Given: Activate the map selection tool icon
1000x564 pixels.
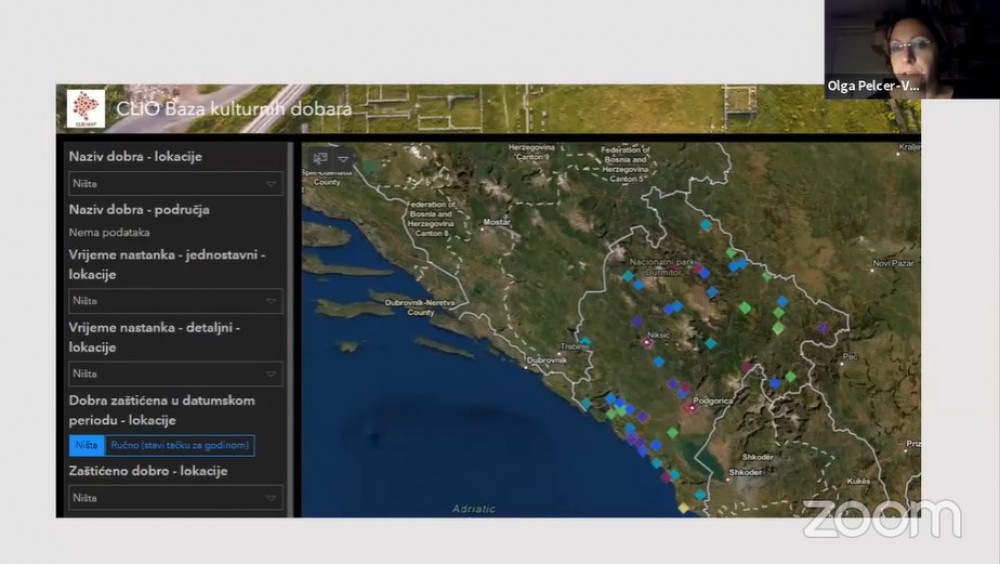Looking at the screenshot, I should point(321,158).
